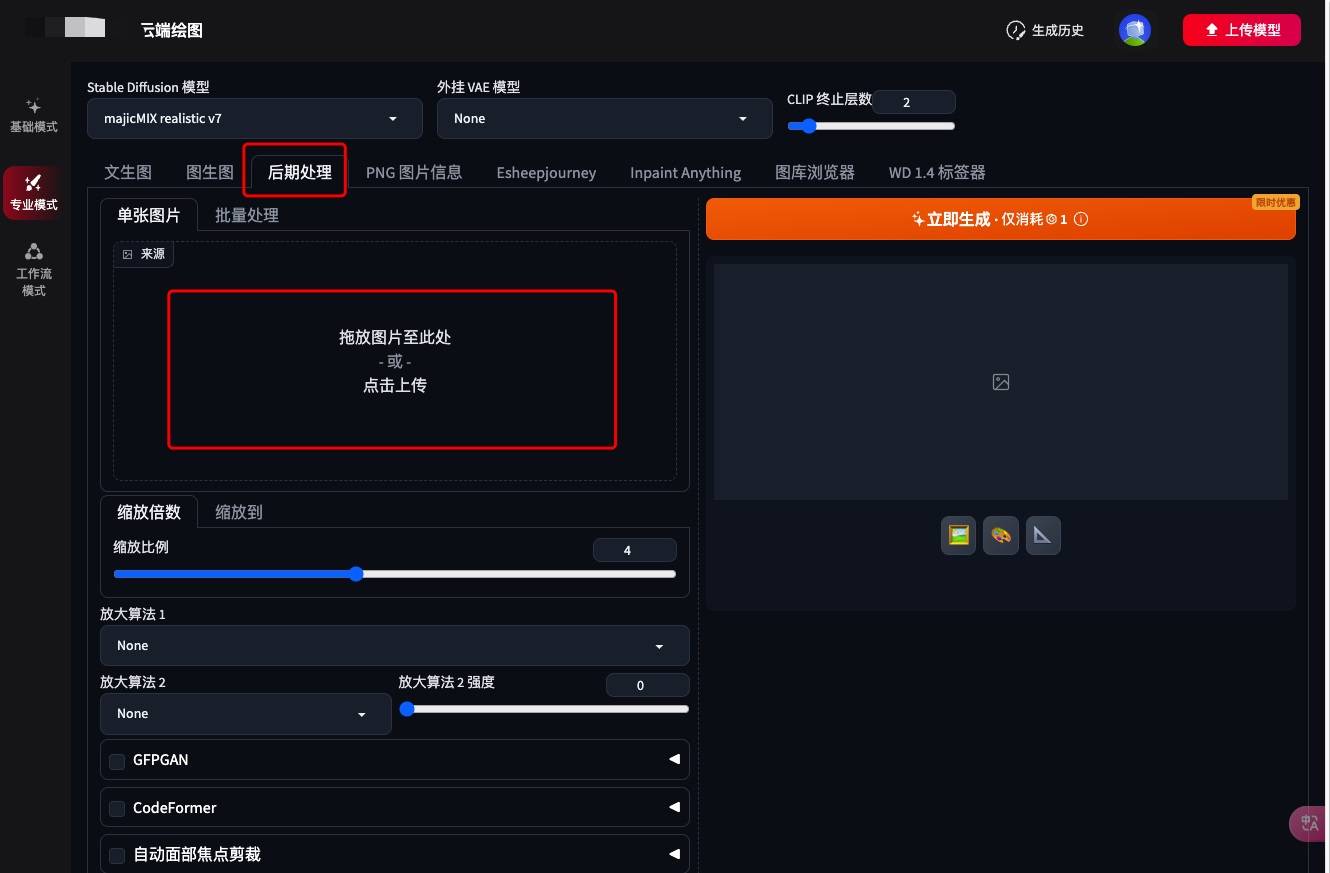Open 工作流模式 from the sidebar

[x=33, y=269]
